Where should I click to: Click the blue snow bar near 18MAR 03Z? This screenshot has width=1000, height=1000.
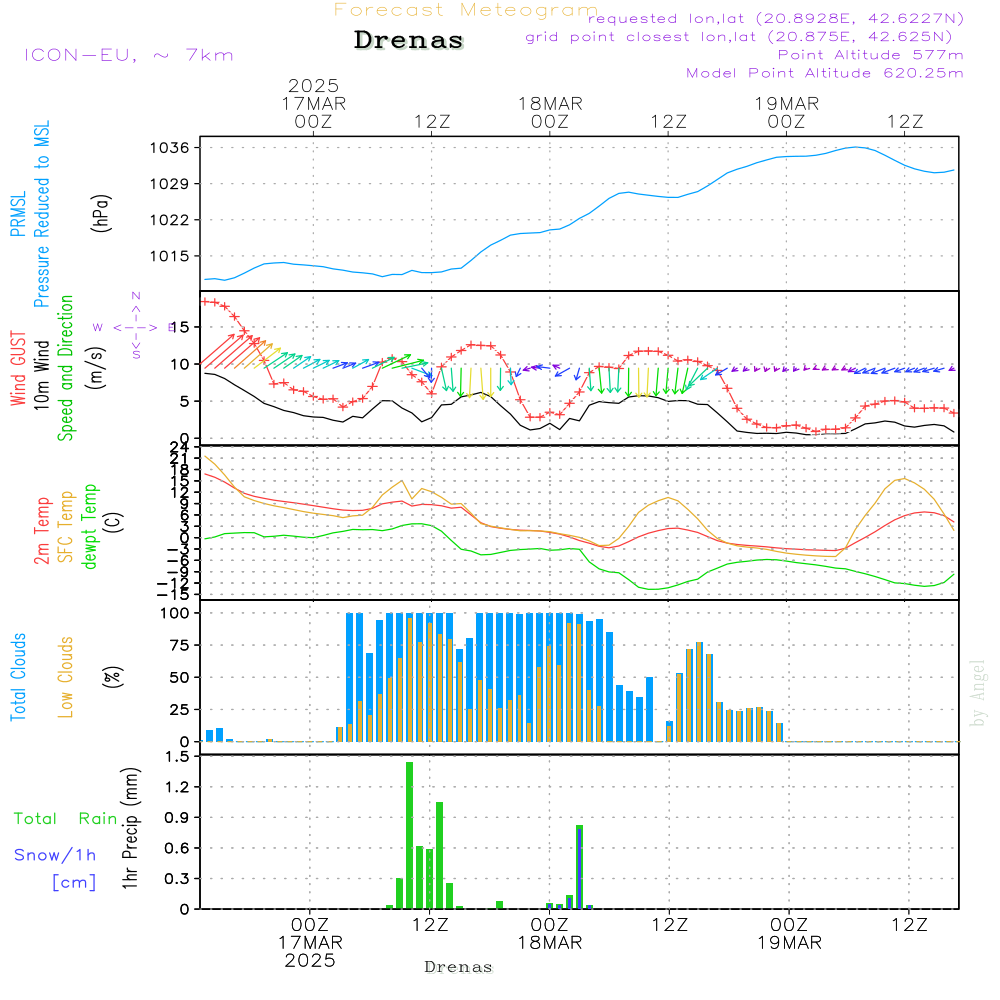click(579, 868)
